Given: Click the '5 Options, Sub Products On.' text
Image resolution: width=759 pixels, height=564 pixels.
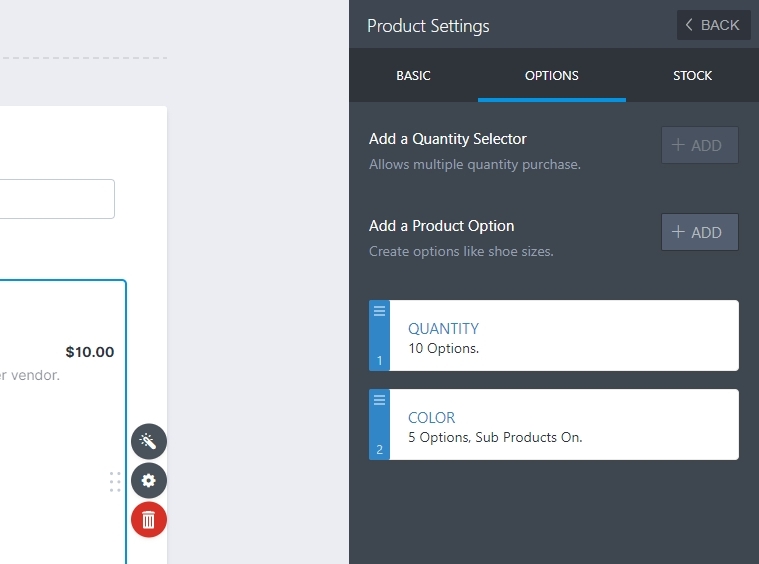Looking at the screenshot, I should [495, 437].
